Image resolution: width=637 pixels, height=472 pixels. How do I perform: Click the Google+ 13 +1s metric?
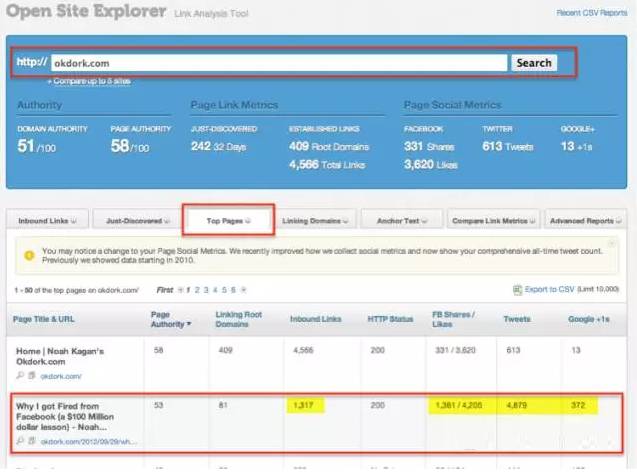click(576, 147)
